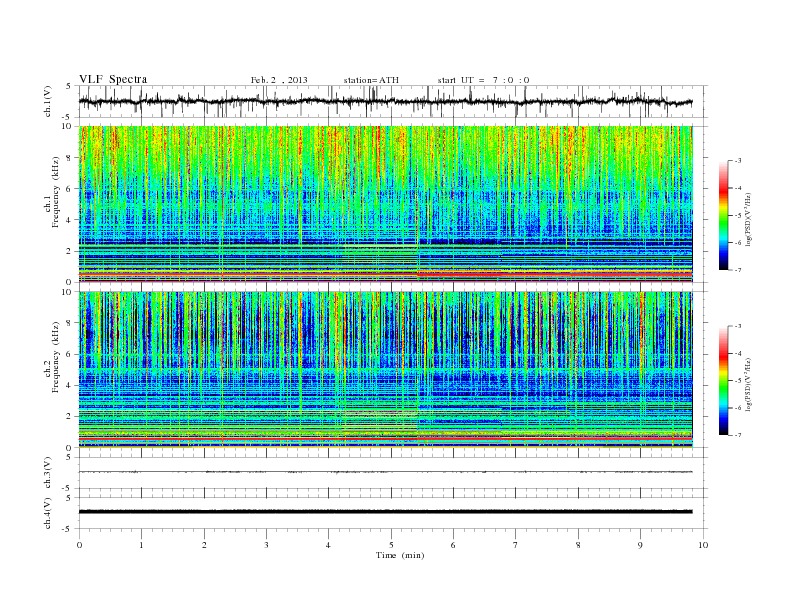Click the '2' kHz tick on ch.2 frequency axis

click(70, 417)
